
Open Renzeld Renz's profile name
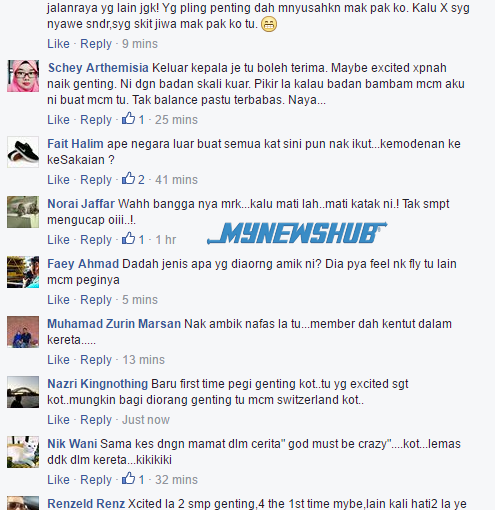(86, 504)
